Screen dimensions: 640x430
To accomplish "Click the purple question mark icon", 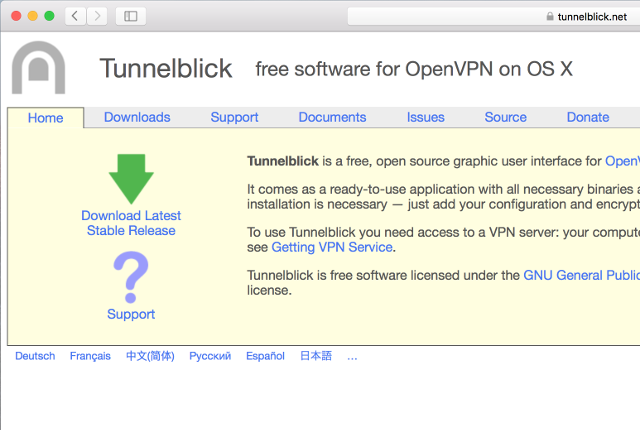I will (x=131, y=277).
